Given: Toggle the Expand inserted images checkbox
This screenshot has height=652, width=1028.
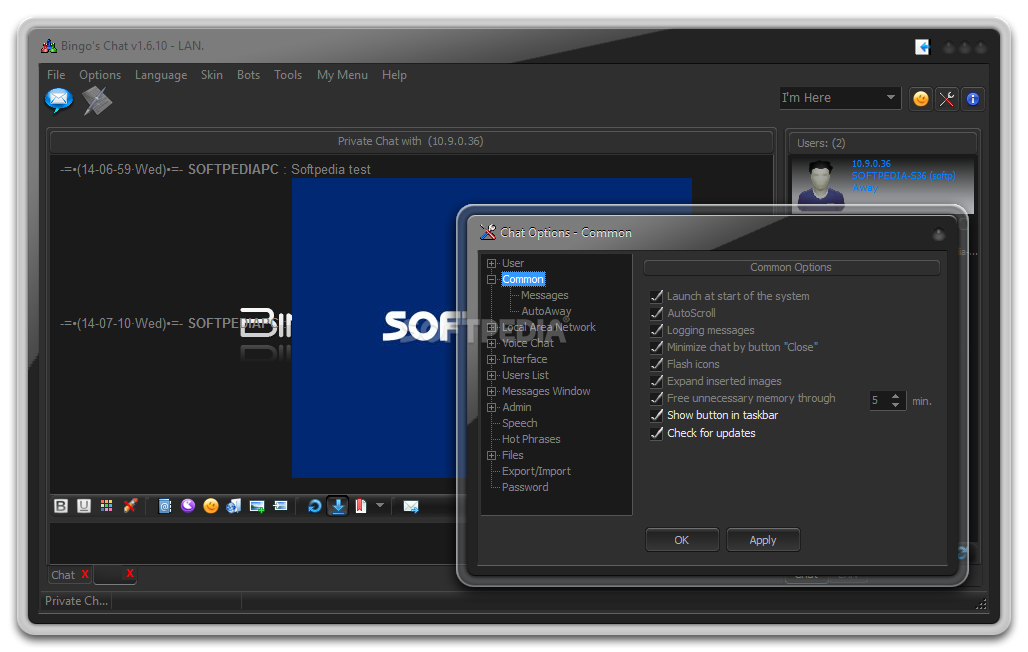Looking at the screenshot, I should 656,381.
